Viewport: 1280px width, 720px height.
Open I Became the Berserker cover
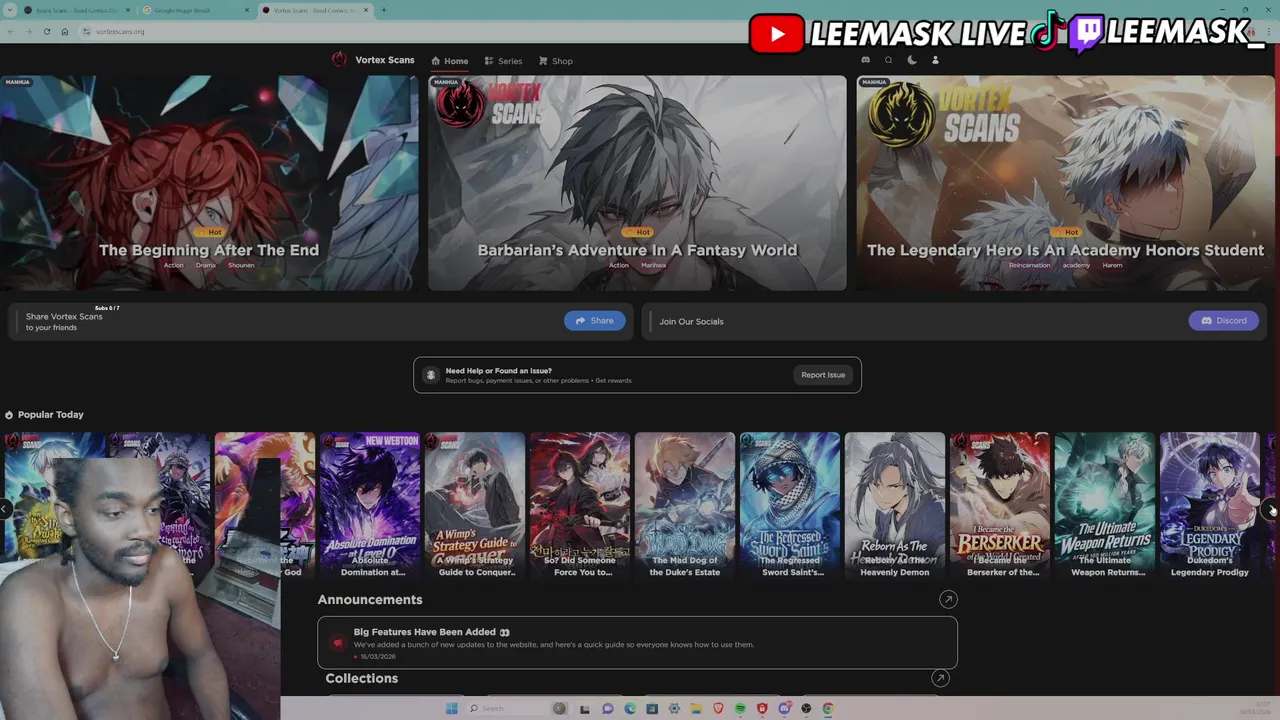[1000, 505]
